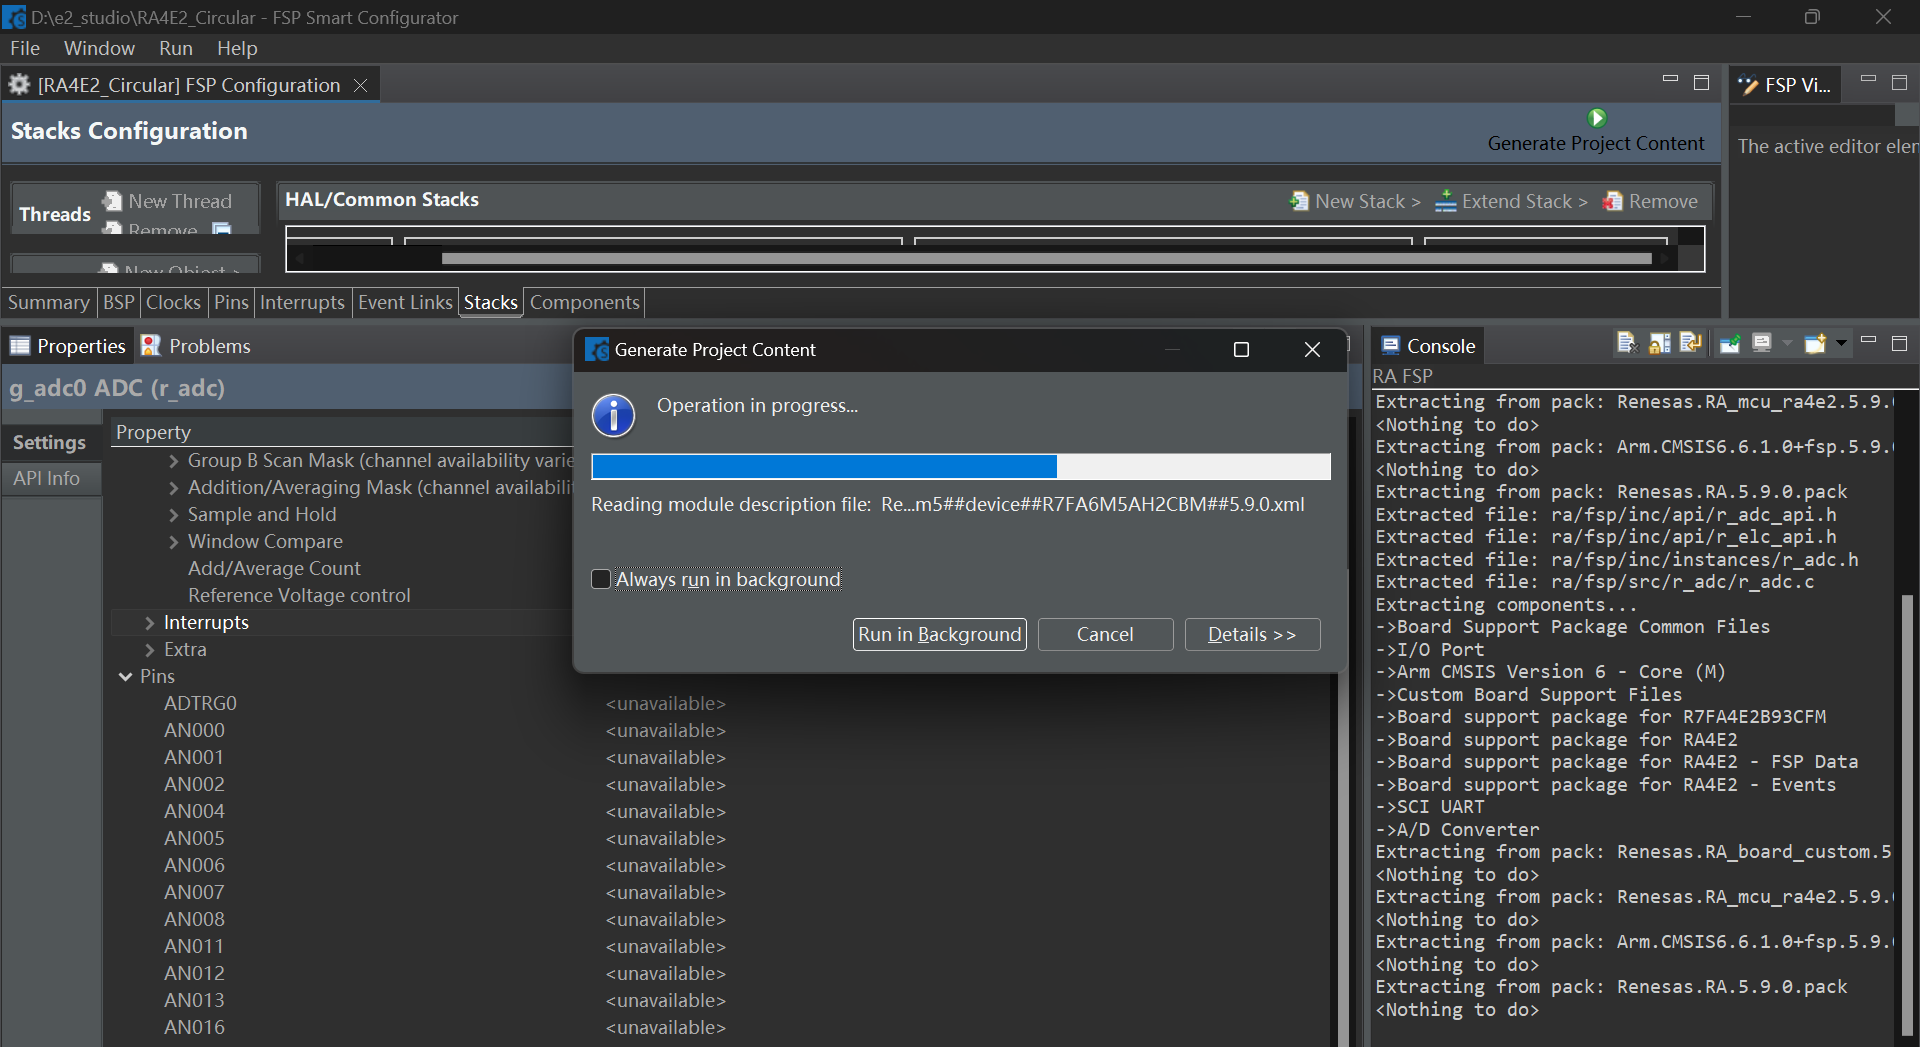Select the AN000 pin property row
The height and width of the screenshot is (1047, 1920).
(720, 731)
